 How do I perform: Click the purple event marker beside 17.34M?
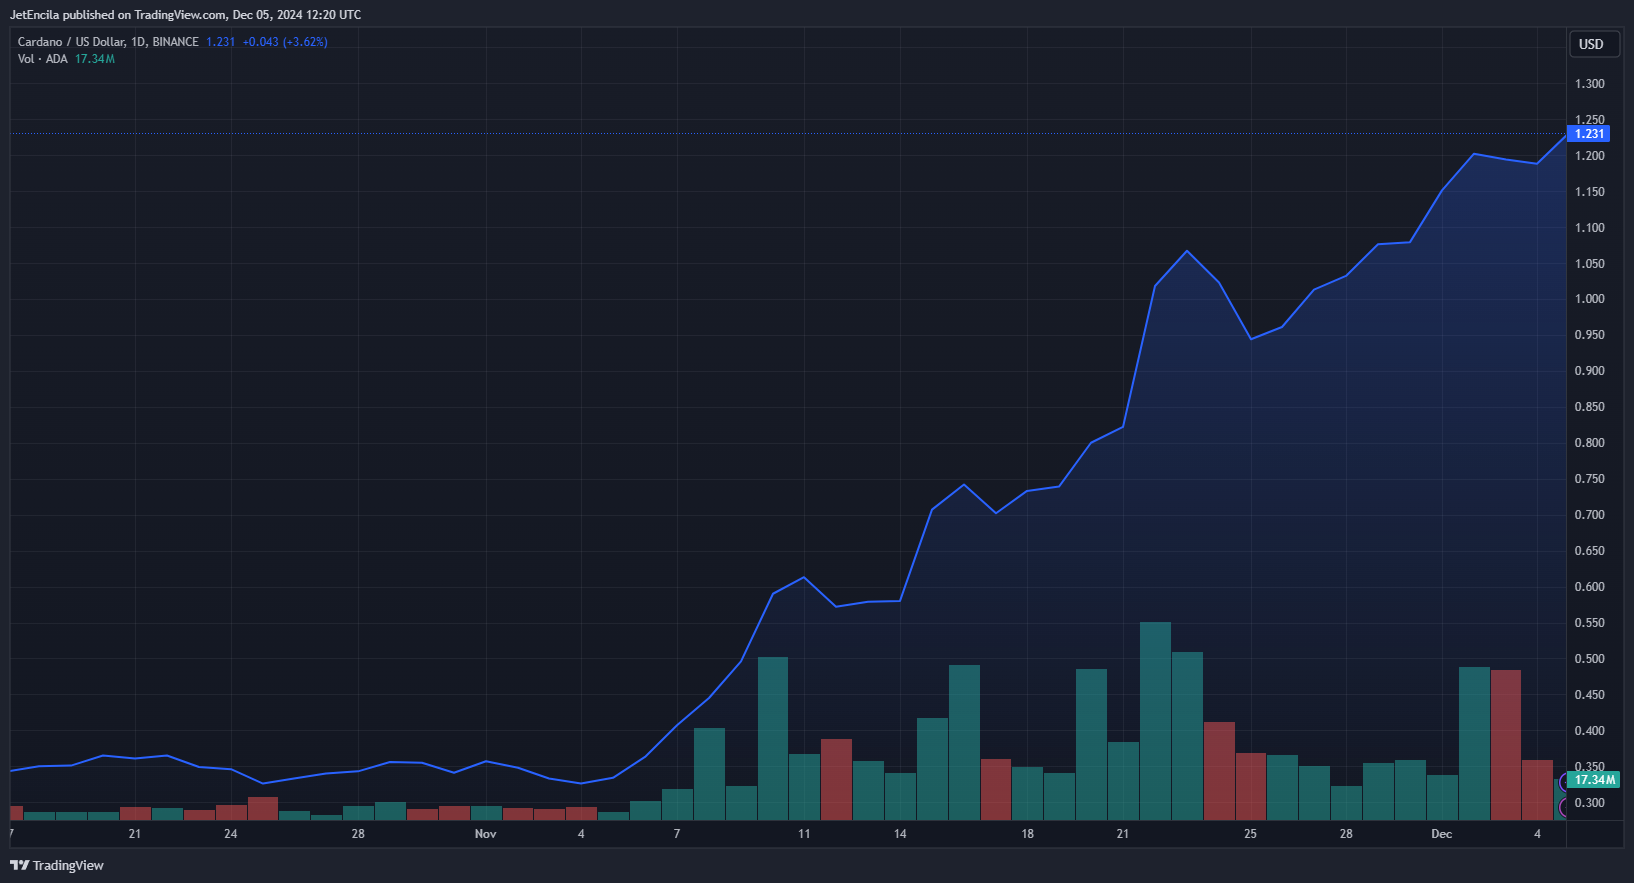1563,781
